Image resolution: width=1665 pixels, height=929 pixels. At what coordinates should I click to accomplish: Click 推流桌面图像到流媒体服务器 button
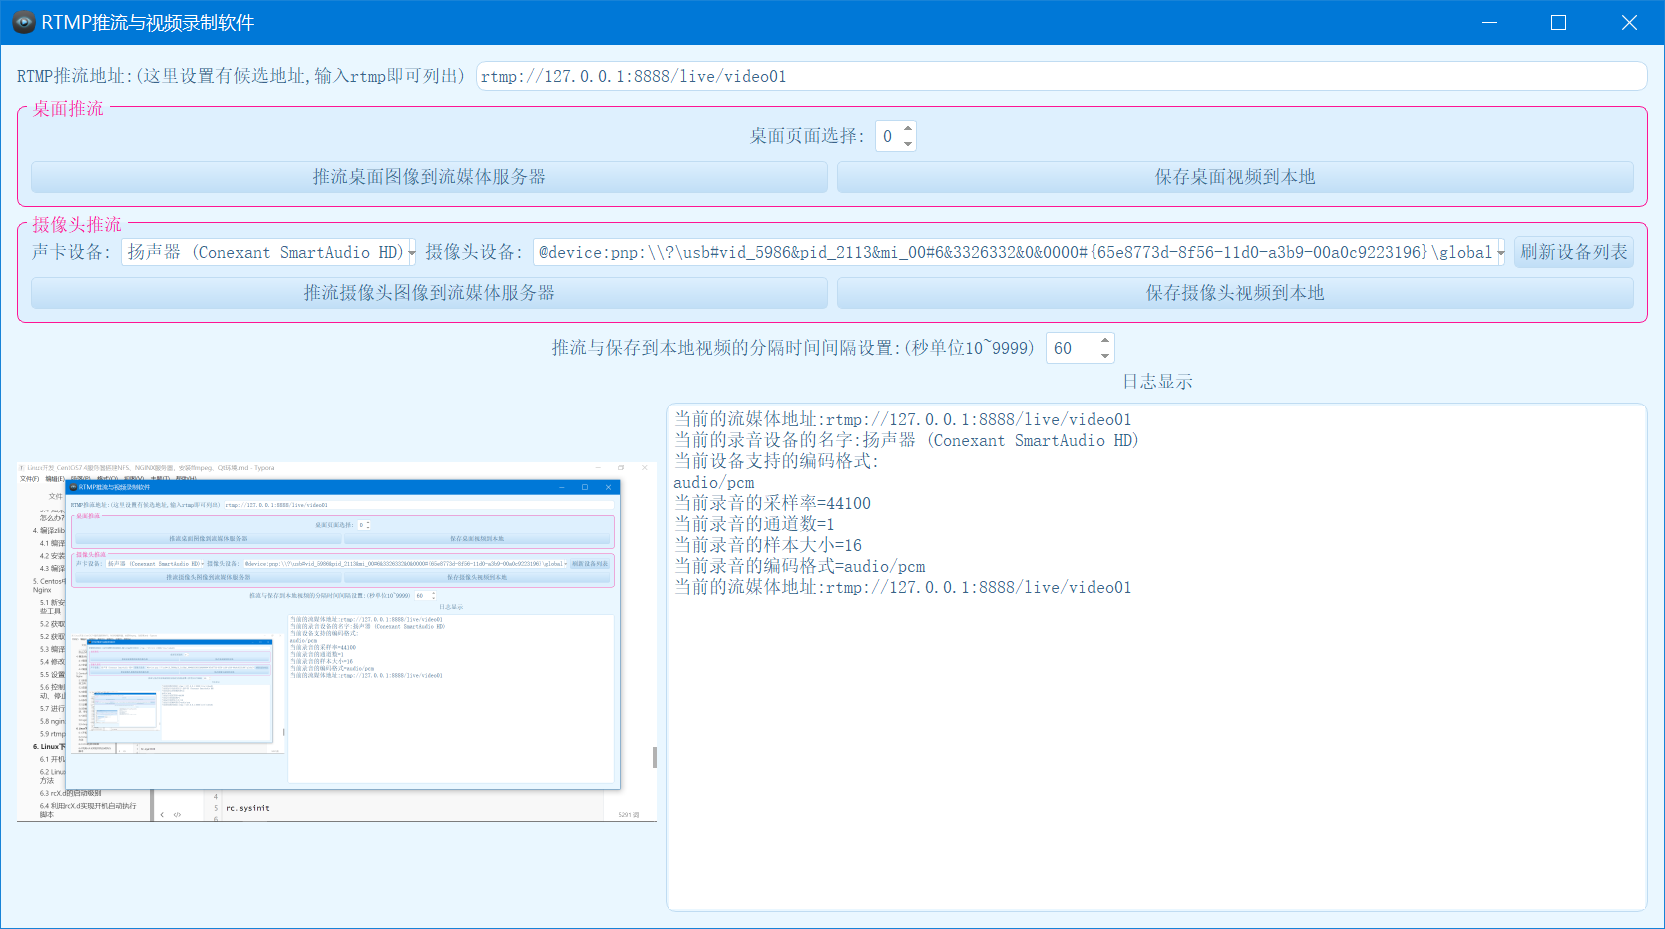pos(429,177)
